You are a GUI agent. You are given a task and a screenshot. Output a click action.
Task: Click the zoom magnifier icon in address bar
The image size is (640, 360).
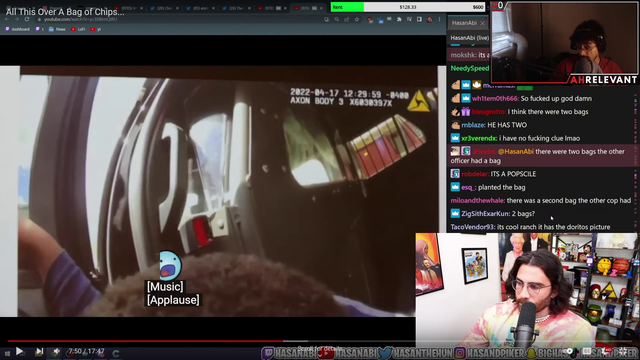(336, 19)
